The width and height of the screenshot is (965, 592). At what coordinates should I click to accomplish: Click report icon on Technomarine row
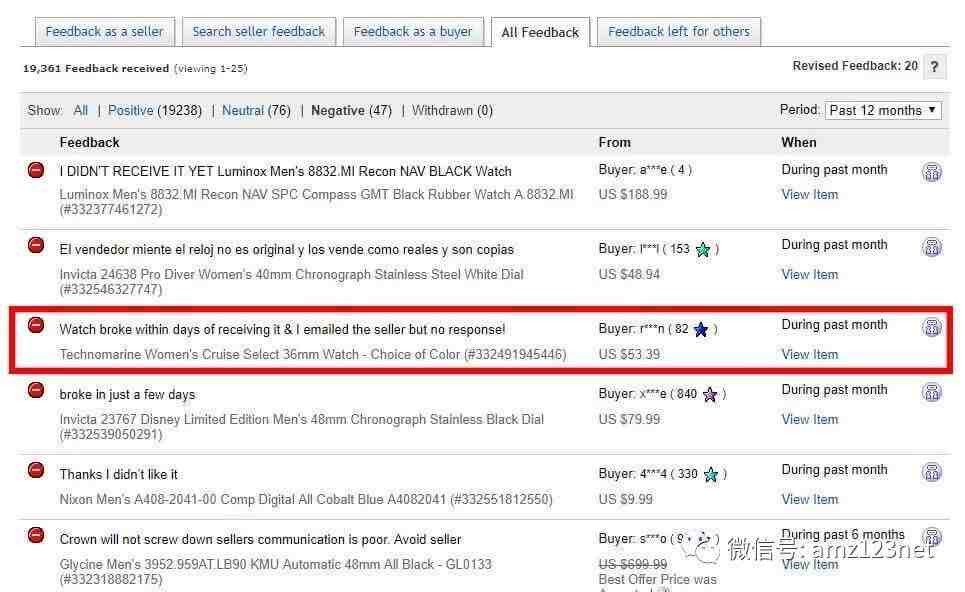[932, 327]
